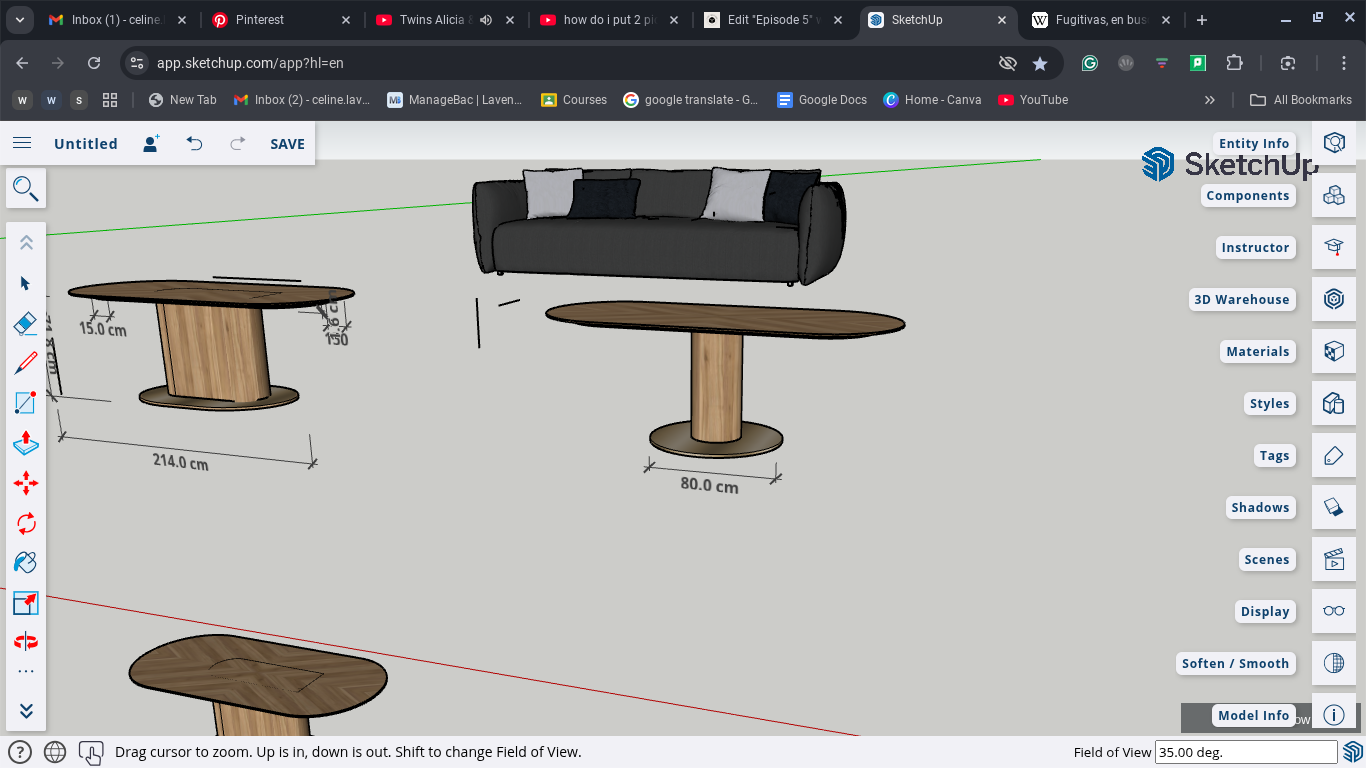Open the Google Docs bookmark
The height and width of the screenshot is (768, 1366).
pyautogui.click(x=822, y=100)
